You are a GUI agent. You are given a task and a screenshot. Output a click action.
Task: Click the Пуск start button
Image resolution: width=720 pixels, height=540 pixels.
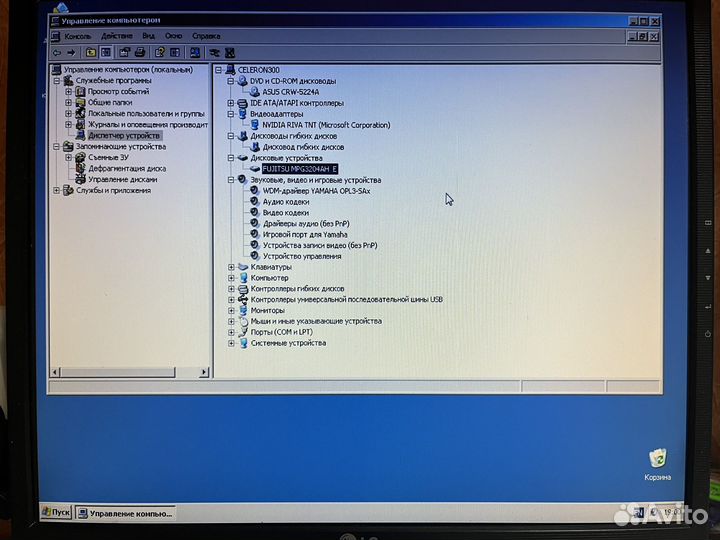(x=56, y=512)
